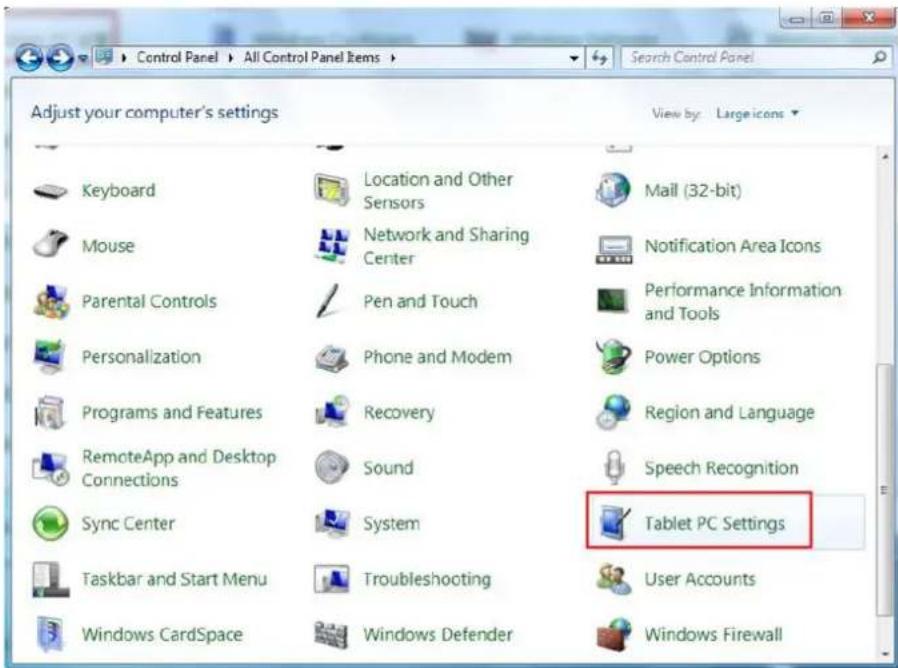Open the Tablet PC Settings link
The height and width of the screenshot is (668, 898).
coord(714,524)
